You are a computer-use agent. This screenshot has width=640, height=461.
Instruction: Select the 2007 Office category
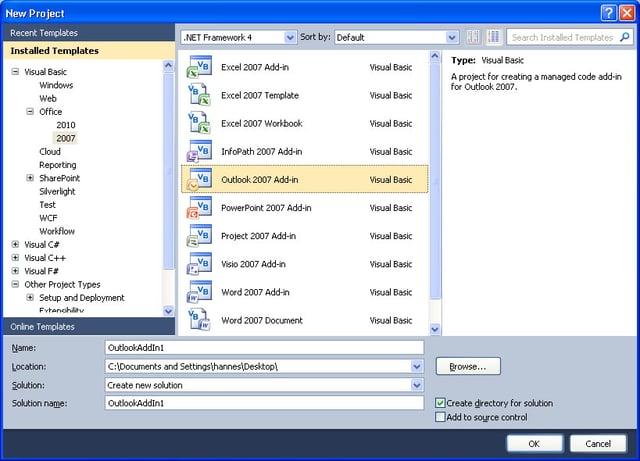[x=66, y=138]
